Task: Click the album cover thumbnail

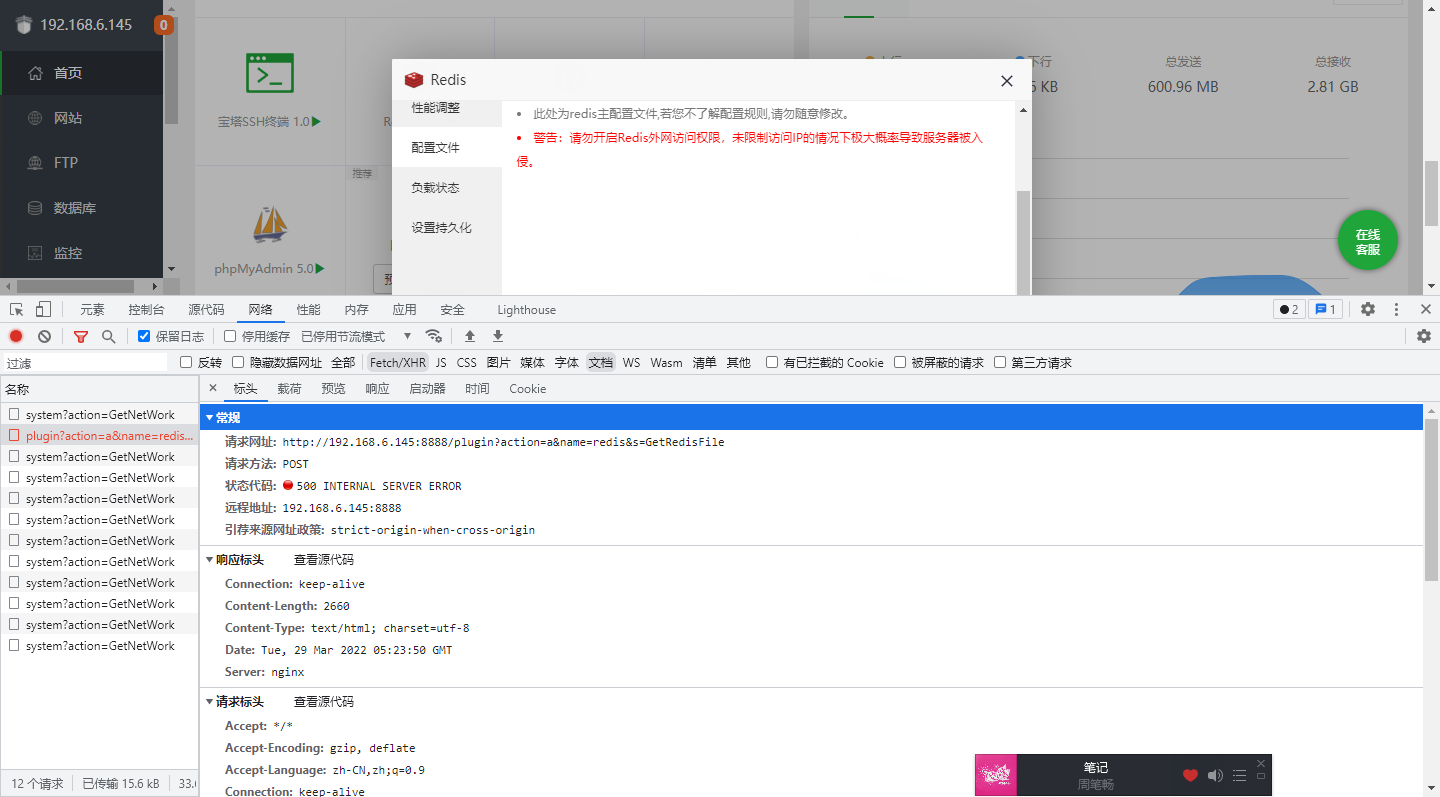Action: 996,775
